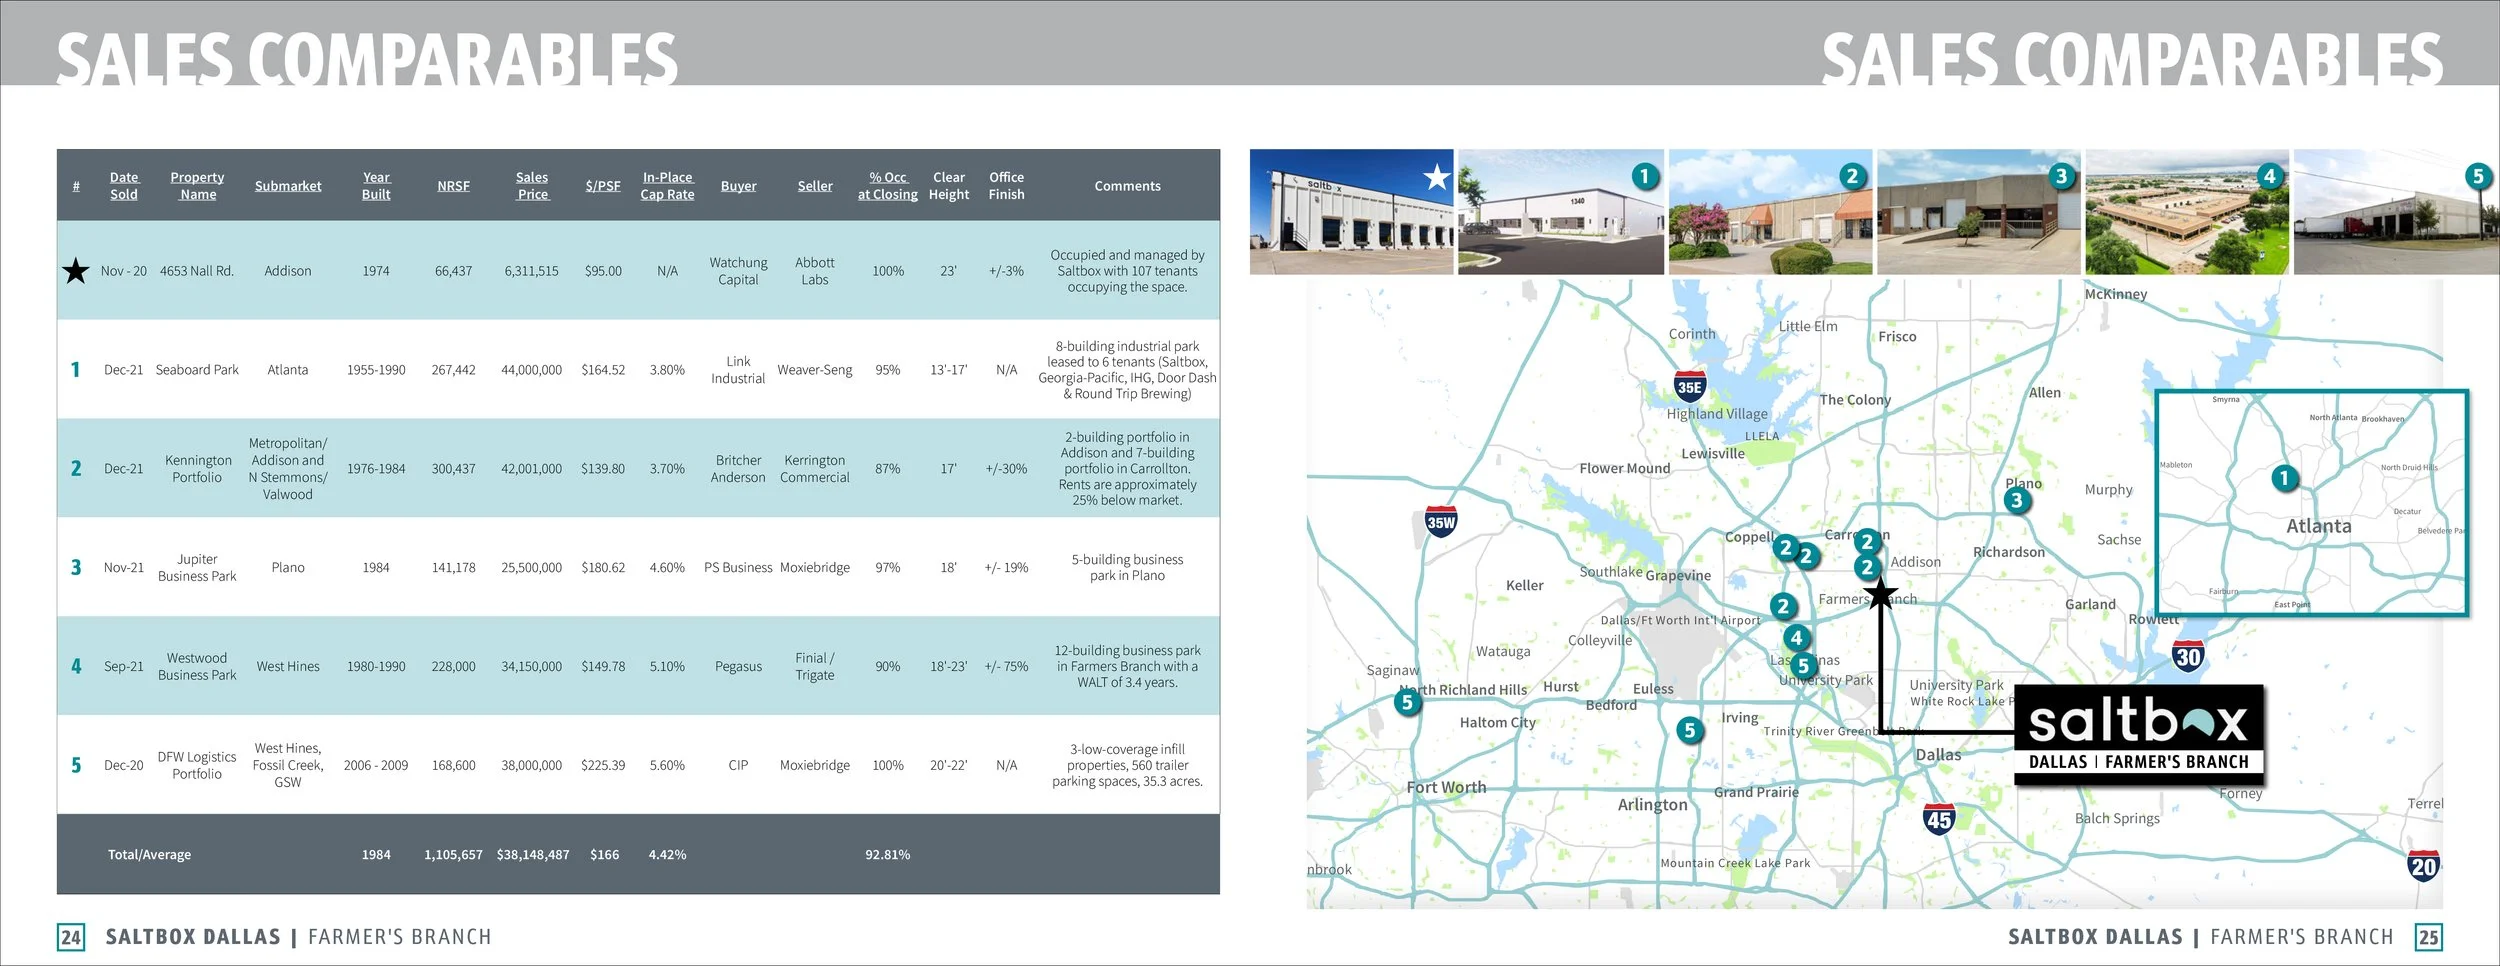Click the Buyer column header
This screenshot has width=2500, height=966.
[738, 186]
